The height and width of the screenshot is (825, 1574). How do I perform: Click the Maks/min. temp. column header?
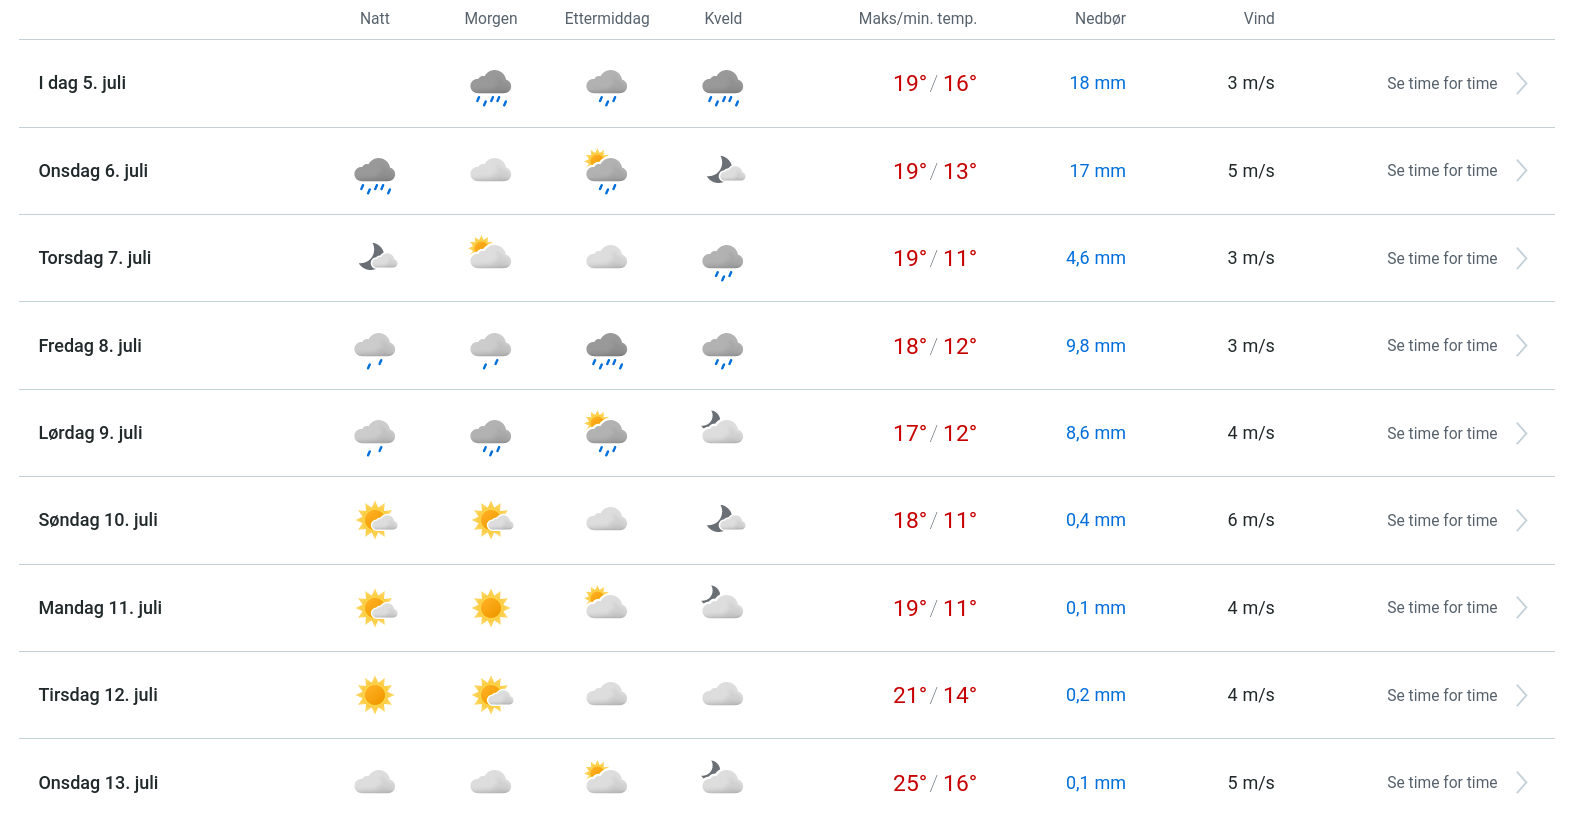[x=917, y=19]
